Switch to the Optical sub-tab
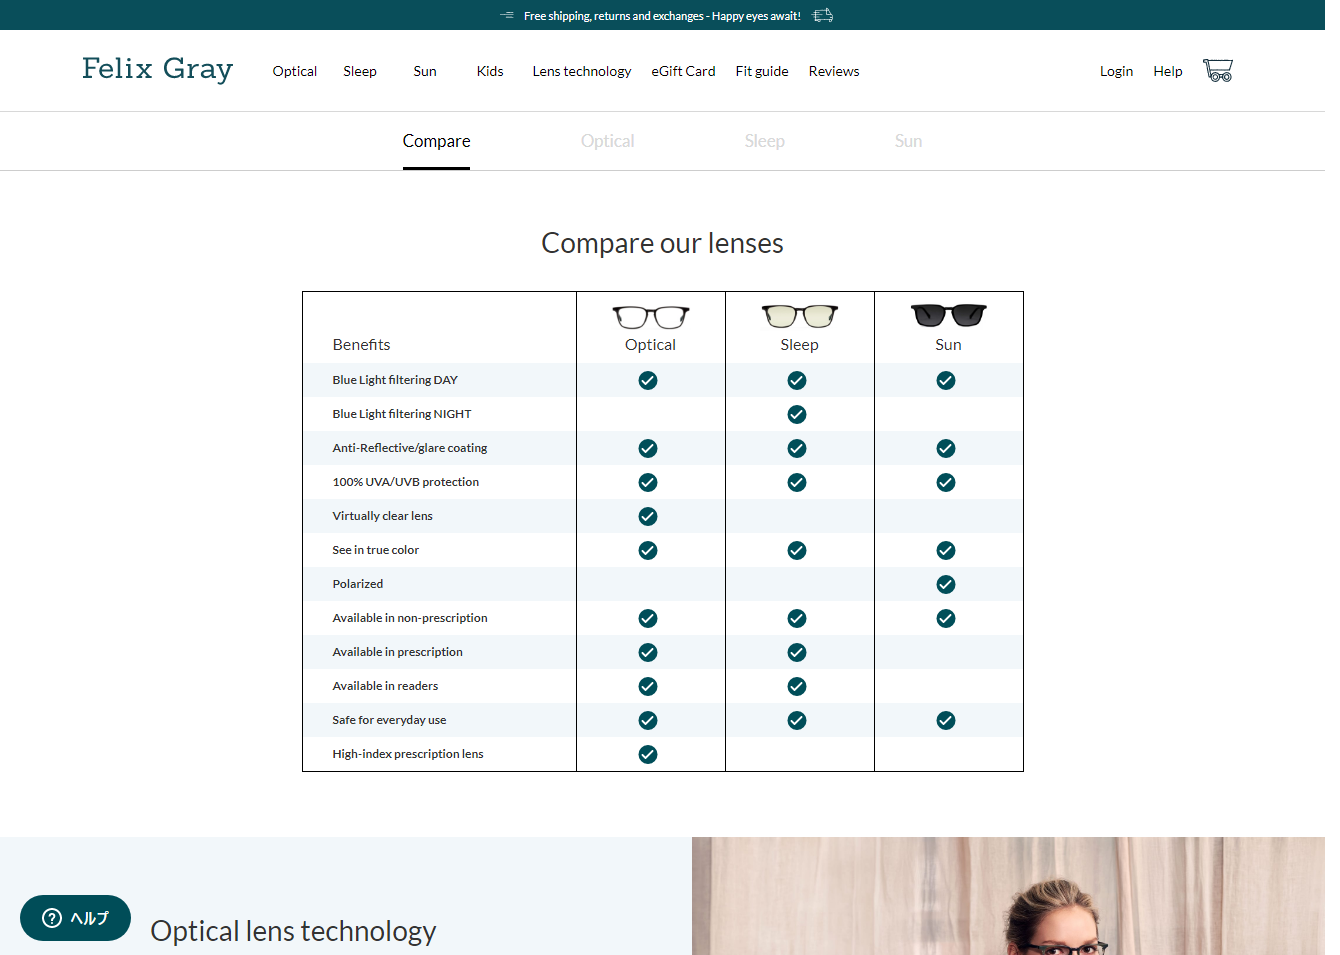Image resolution: width=1340 pixels, height=955 pixels. tap(608, 141)
